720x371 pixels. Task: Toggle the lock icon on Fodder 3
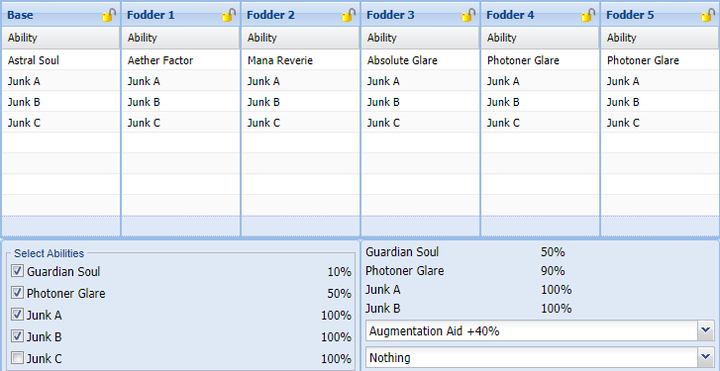tap(468, 15)
